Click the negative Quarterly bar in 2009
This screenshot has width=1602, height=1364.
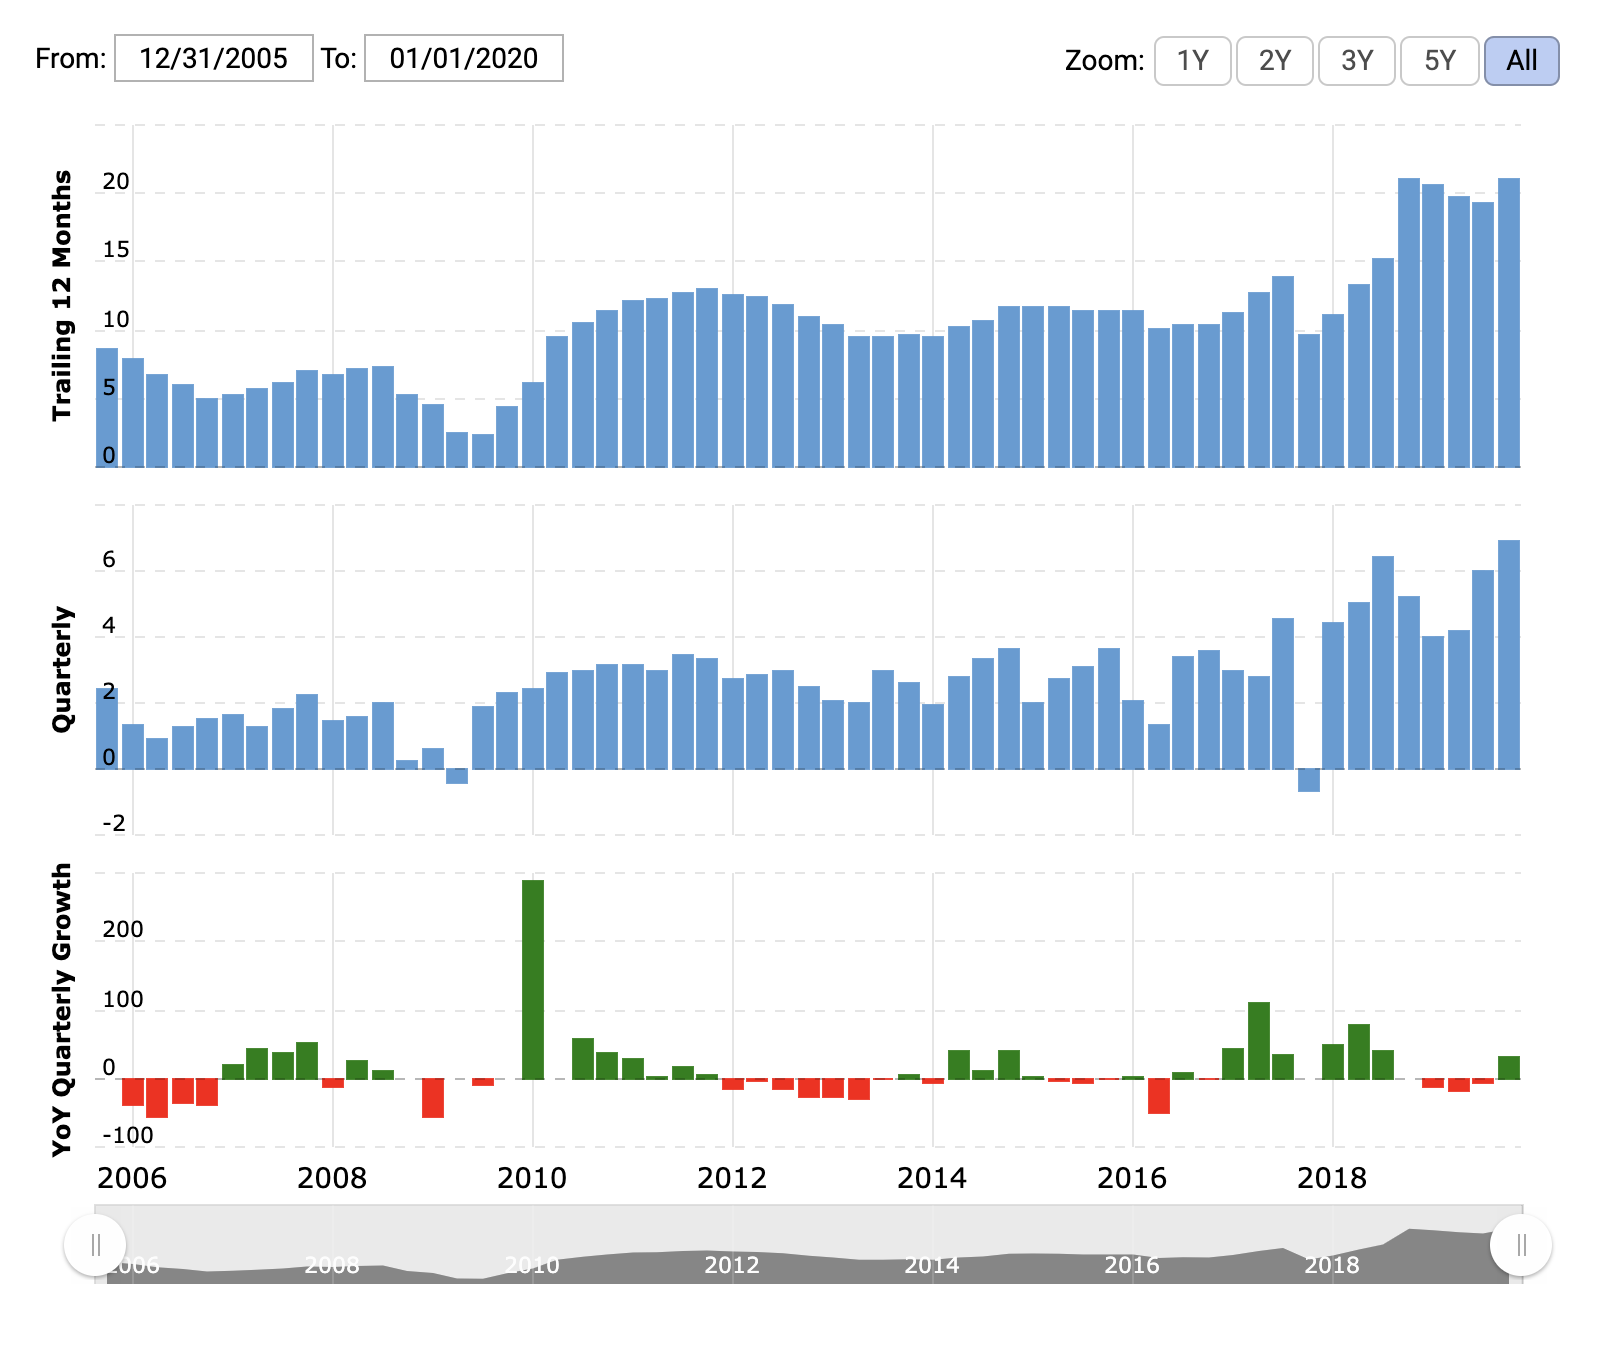[x=457, y=776]
